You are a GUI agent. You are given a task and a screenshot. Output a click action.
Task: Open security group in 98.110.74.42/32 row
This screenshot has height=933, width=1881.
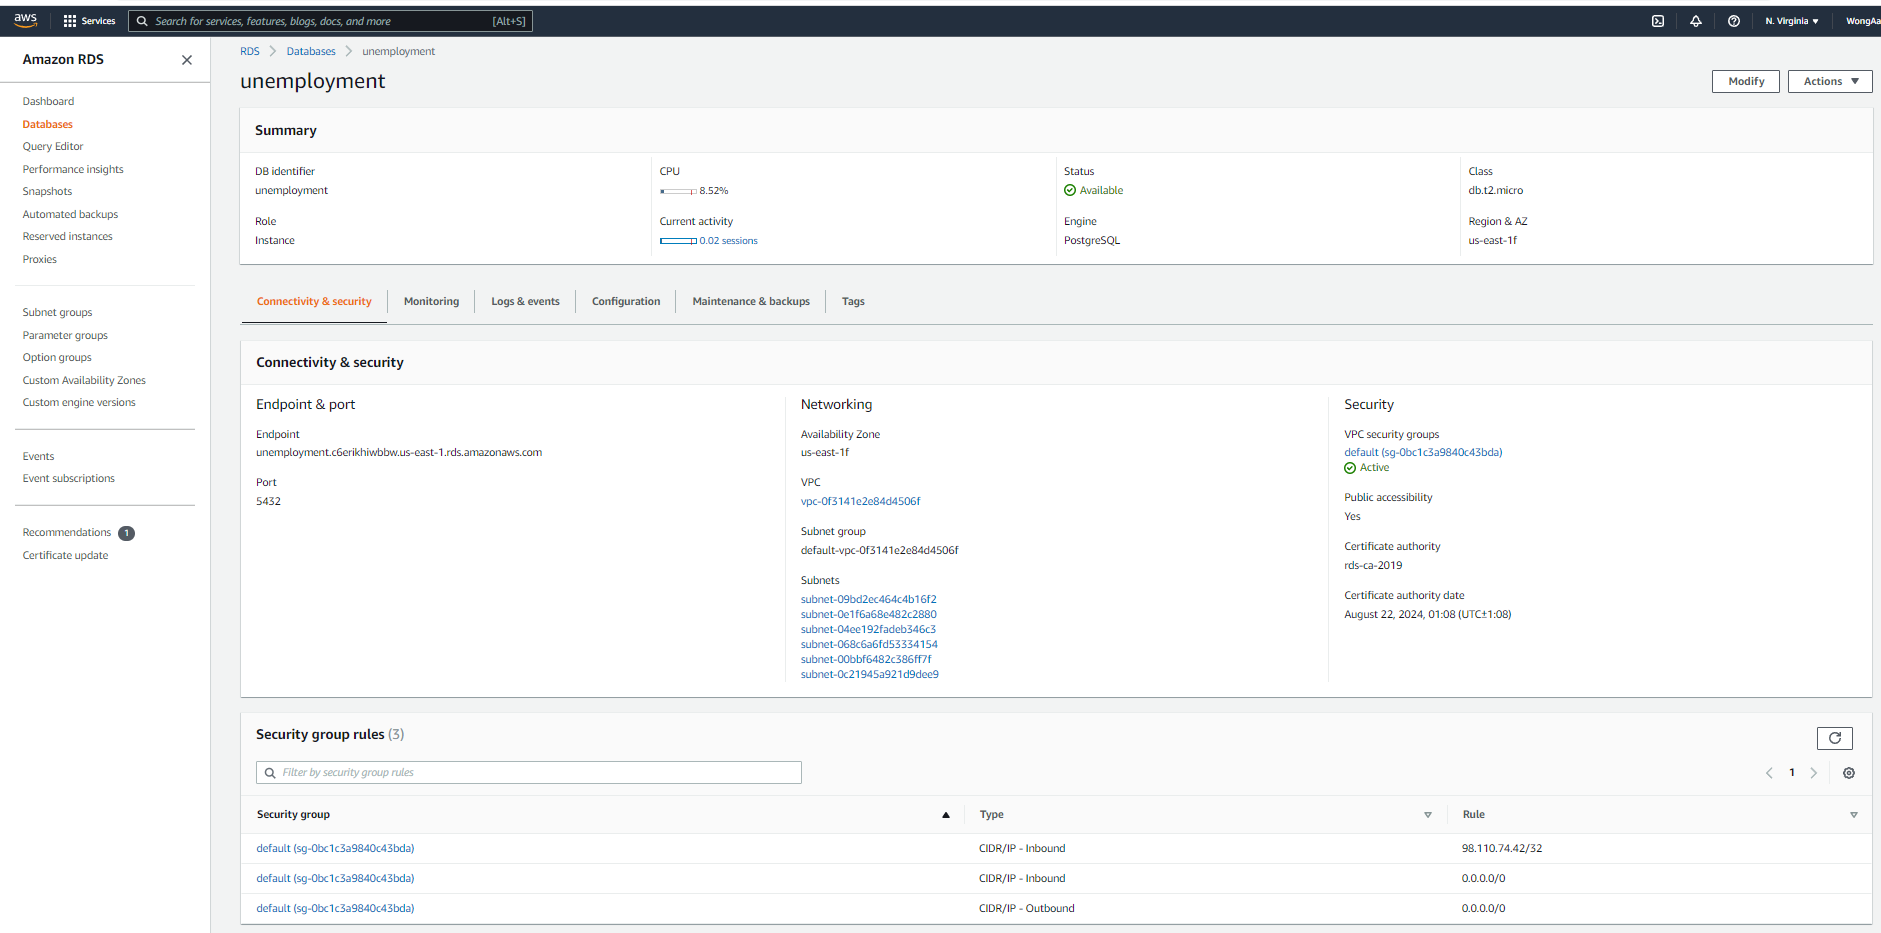click(335, 848)
